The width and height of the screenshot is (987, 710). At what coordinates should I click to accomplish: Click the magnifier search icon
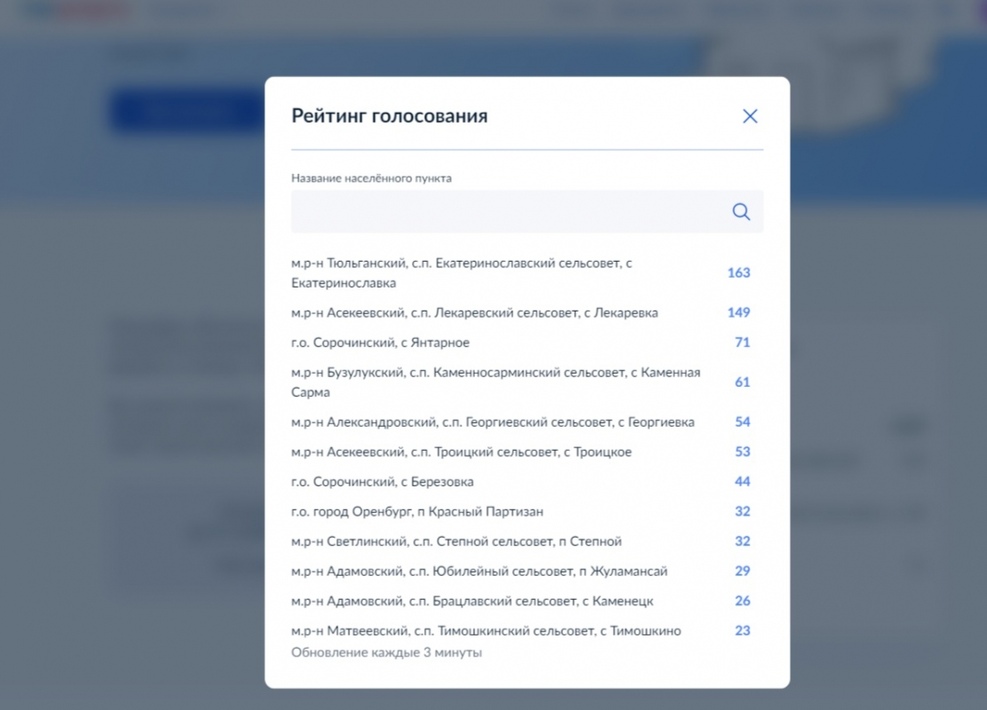(741, 212)
